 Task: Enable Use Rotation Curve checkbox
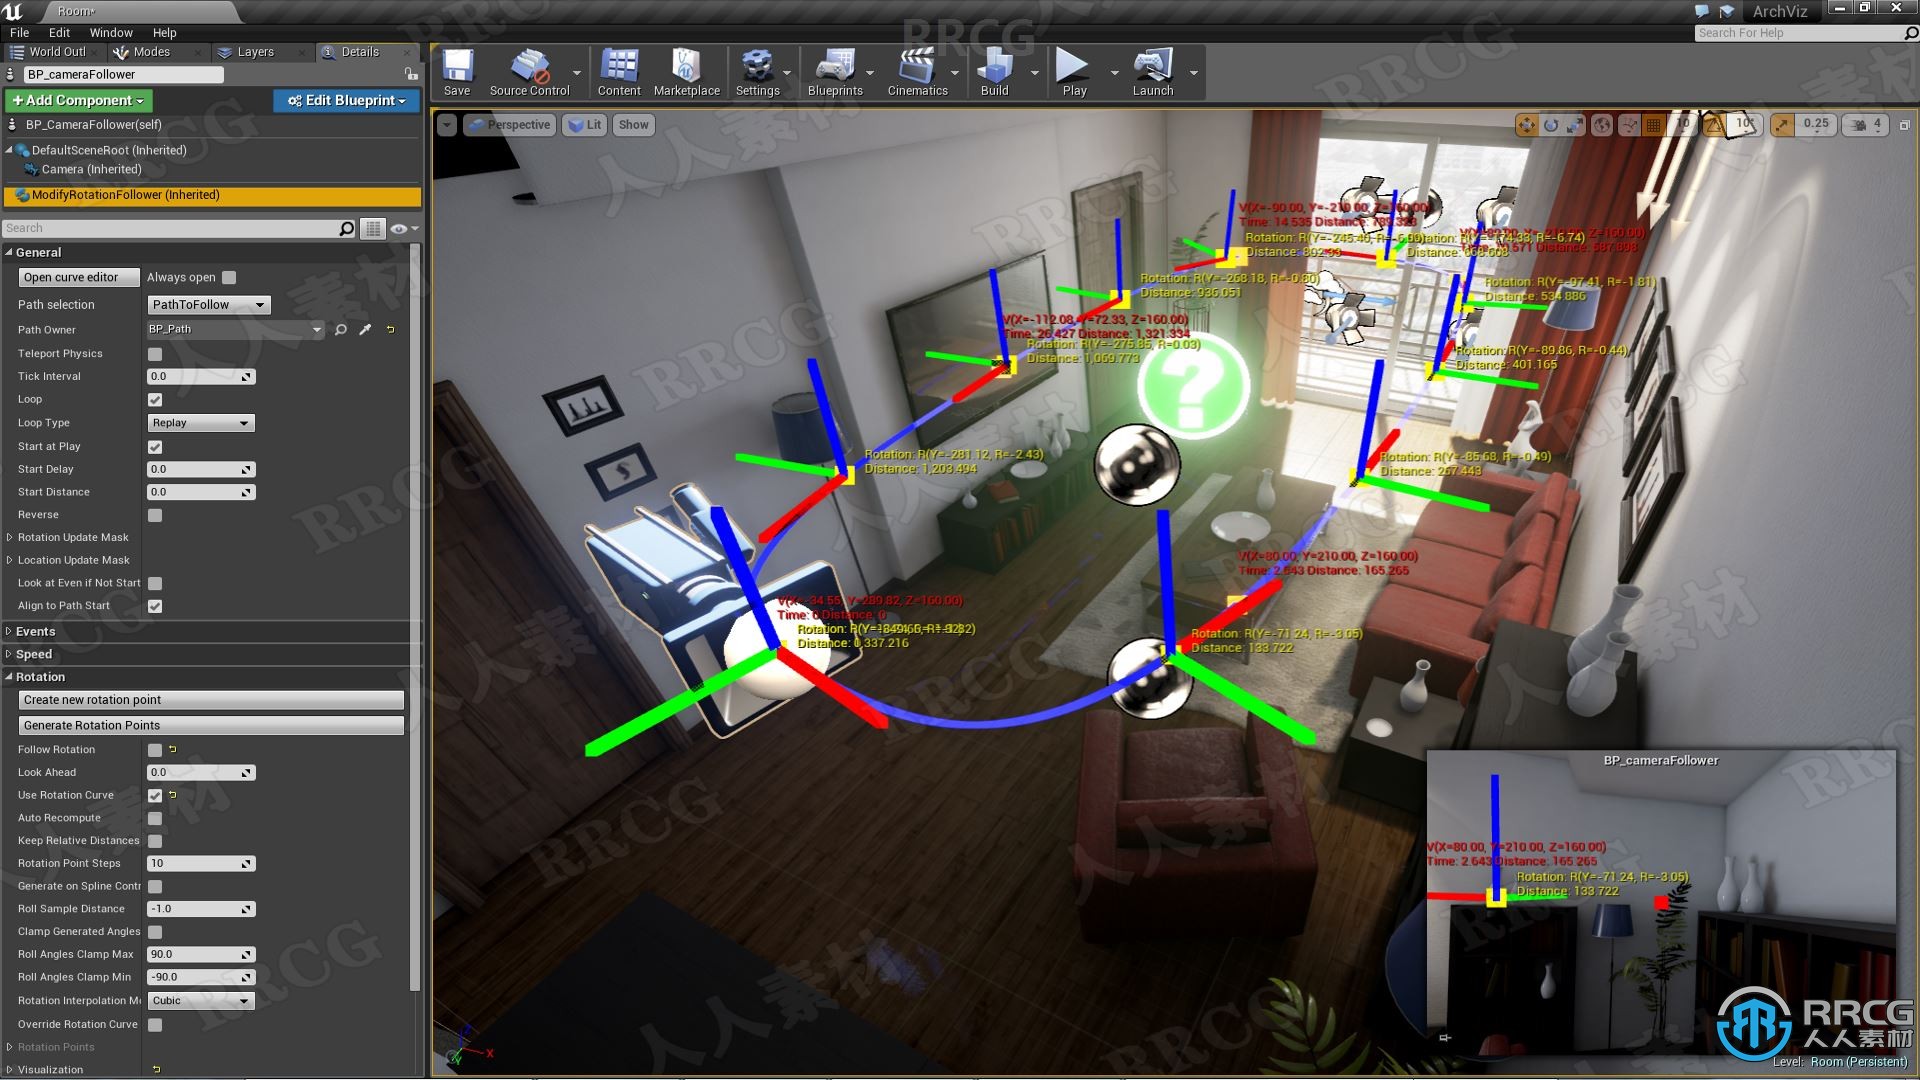point(154,795)
